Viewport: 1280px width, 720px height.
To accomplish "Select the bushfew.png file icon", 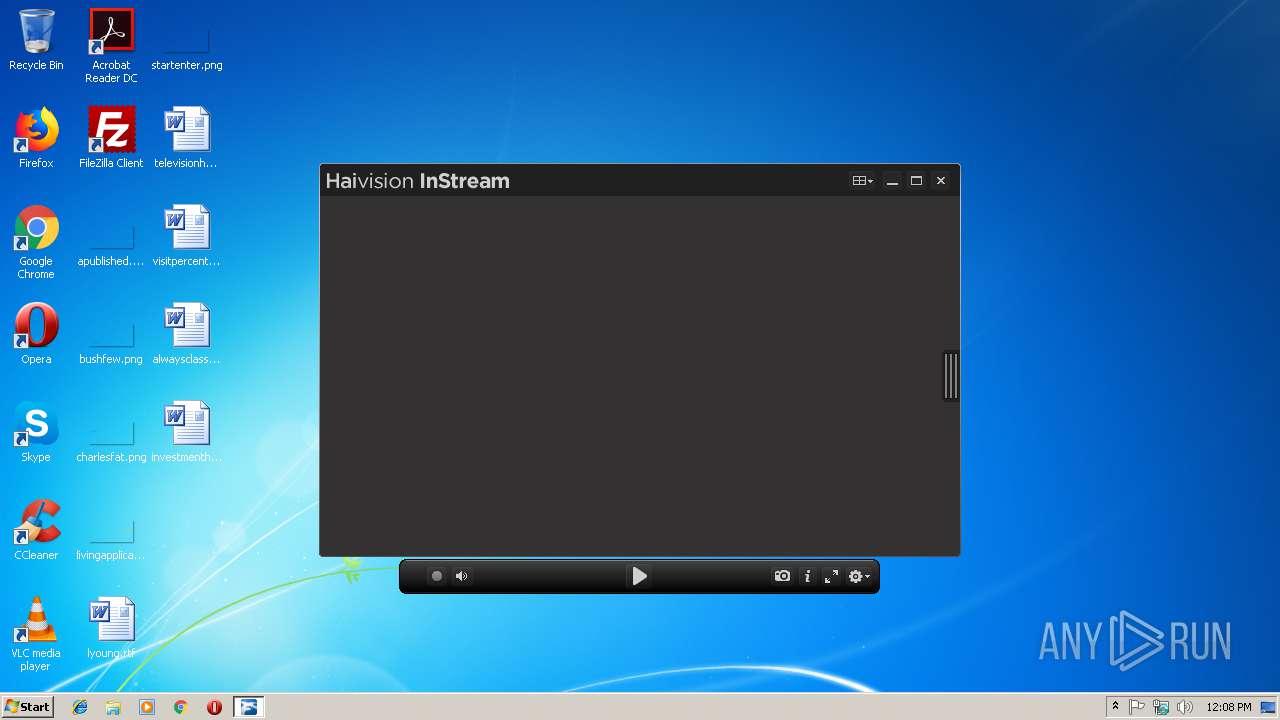I will pos(111,334).
